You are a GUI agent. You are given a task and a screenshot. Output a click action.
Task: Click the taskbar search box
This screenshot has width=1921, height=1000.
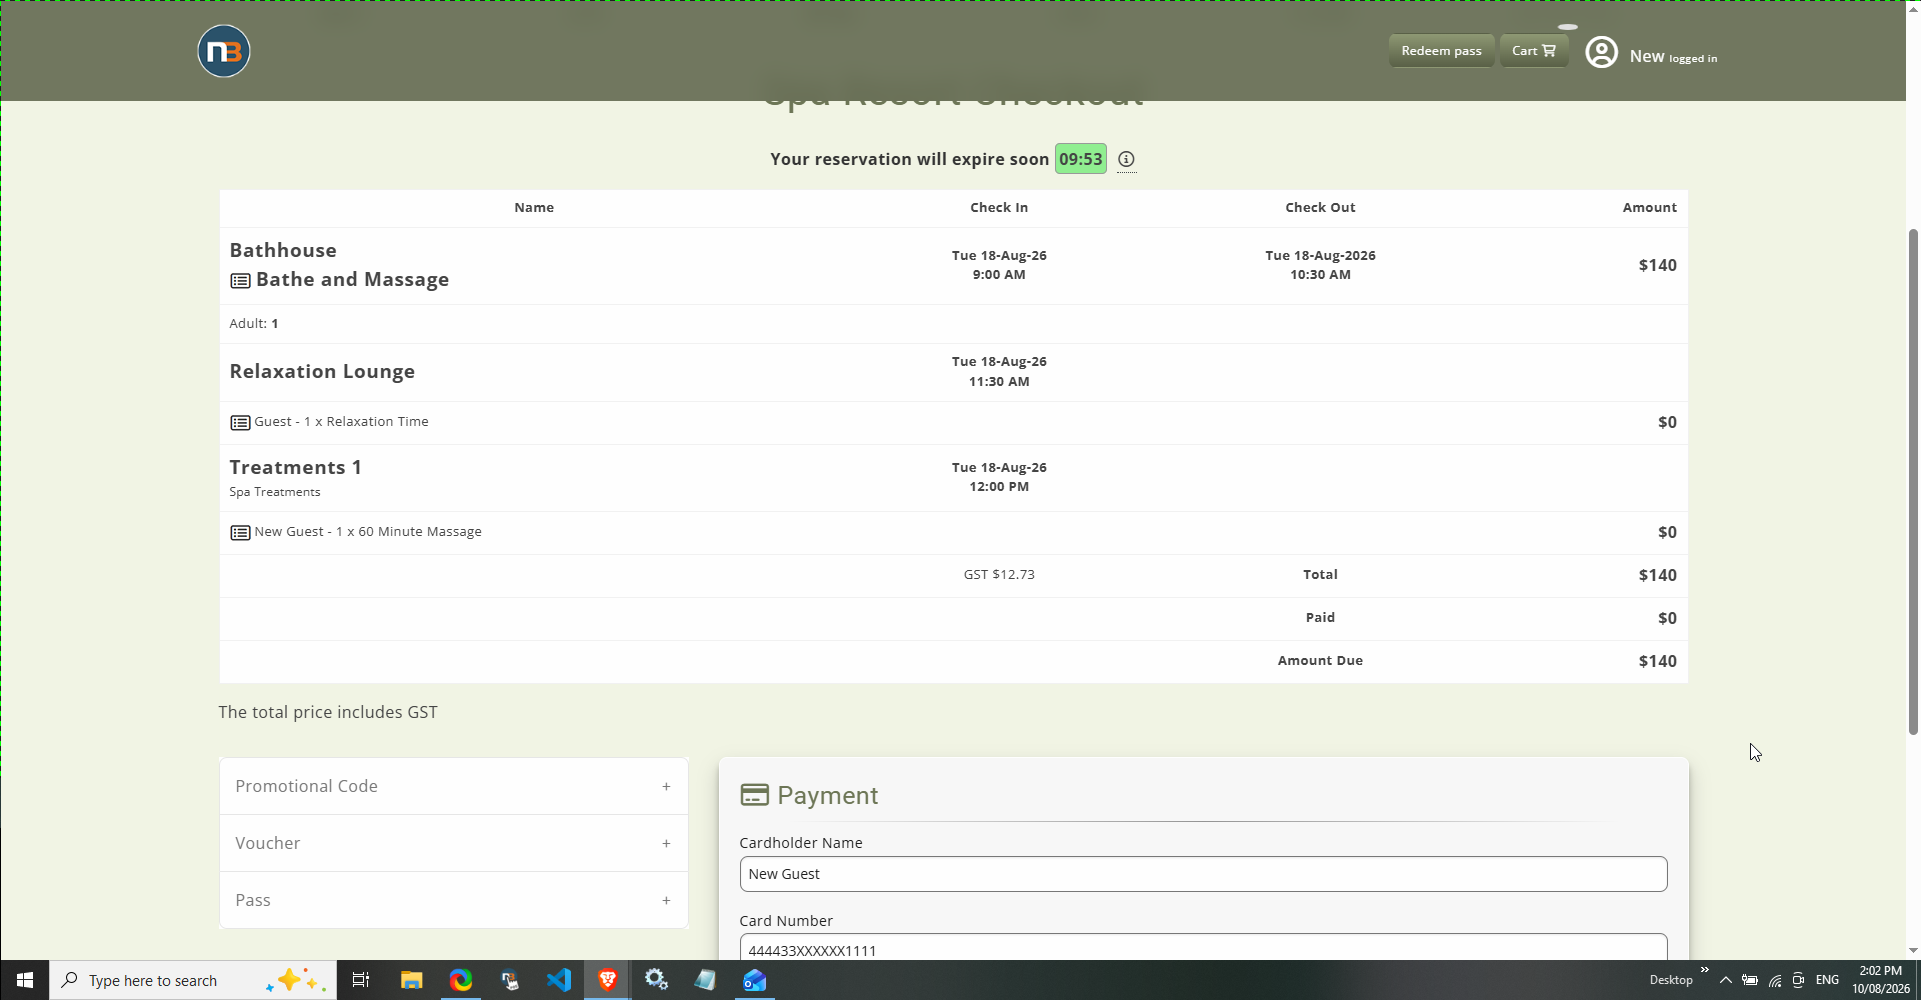tap(191, 980)
